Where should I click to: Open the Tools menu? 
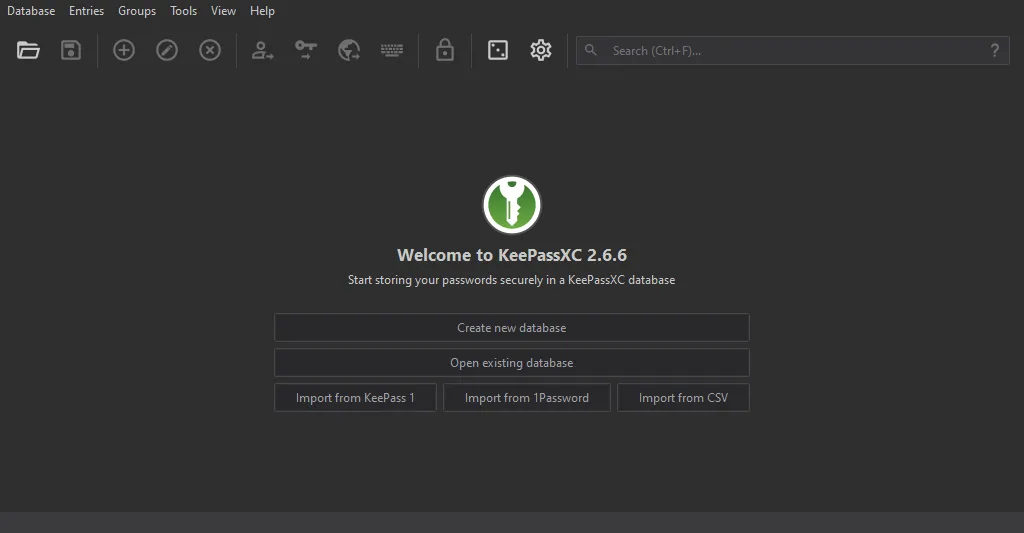(x=184, y=11)
